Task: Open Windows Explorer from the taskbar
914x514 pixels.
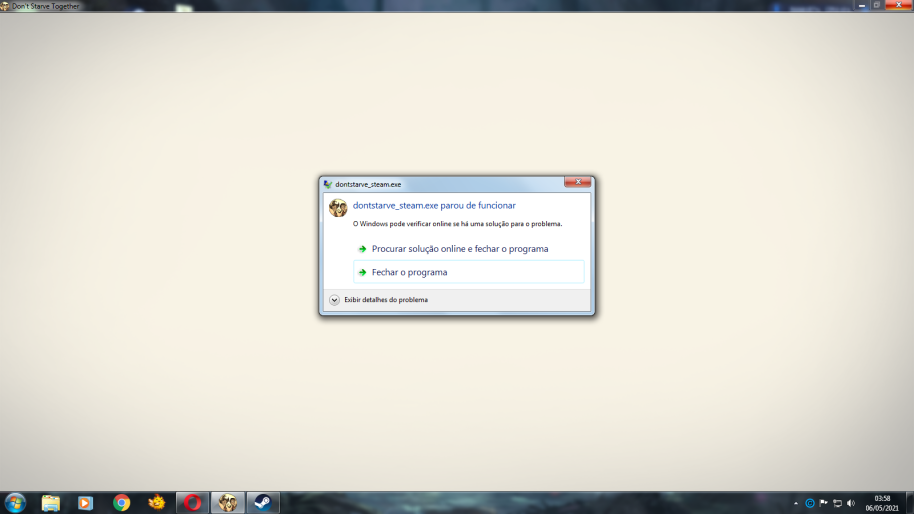Action: [x=51, y=502]
